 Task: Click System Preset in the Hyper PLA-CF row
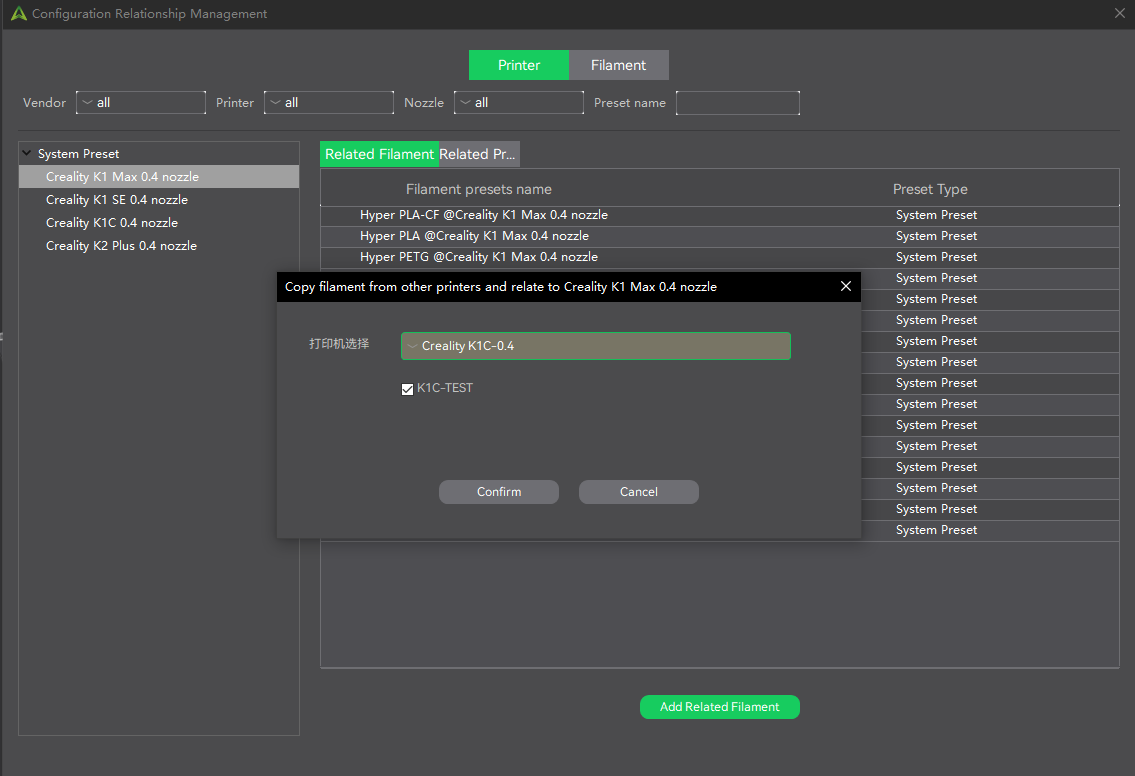pyautogui.click(x=936, y=215)
